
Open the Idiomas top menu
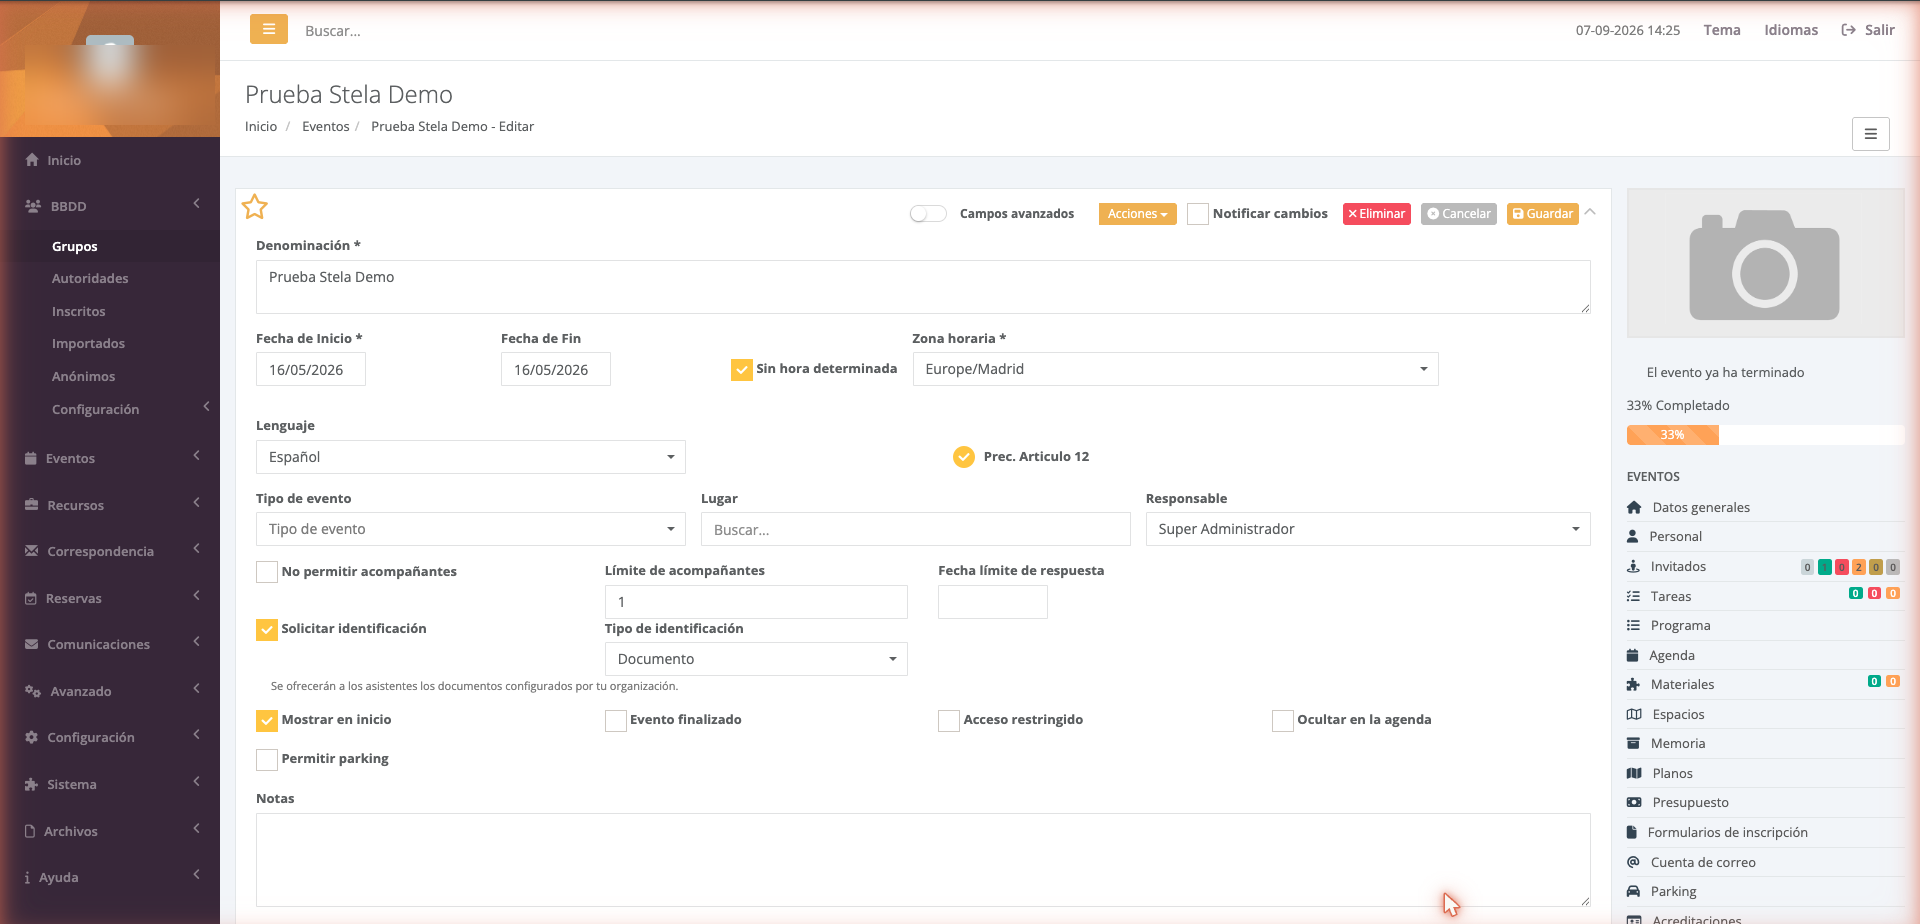coord(1791,30)
